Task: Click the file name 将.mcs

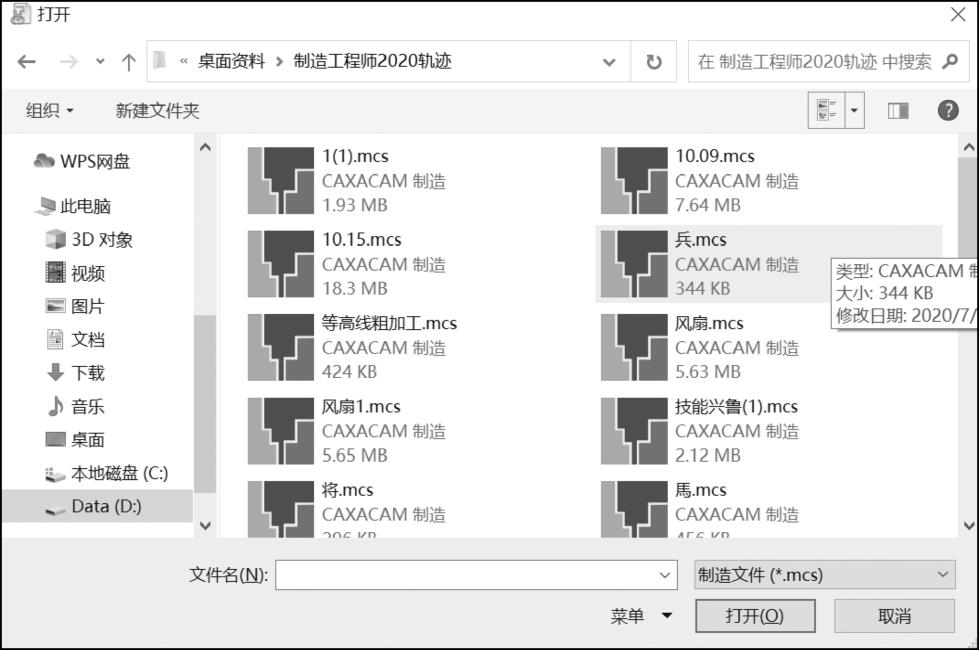Action: 348,490
